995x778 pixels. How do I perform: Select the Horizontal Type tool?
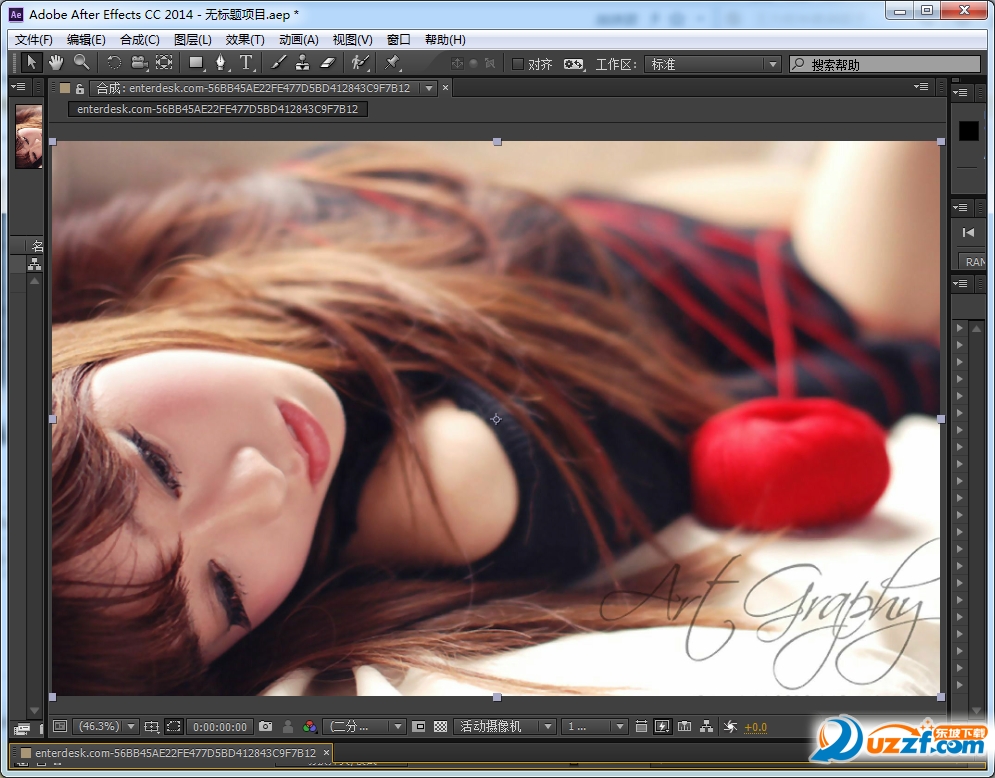246,63
